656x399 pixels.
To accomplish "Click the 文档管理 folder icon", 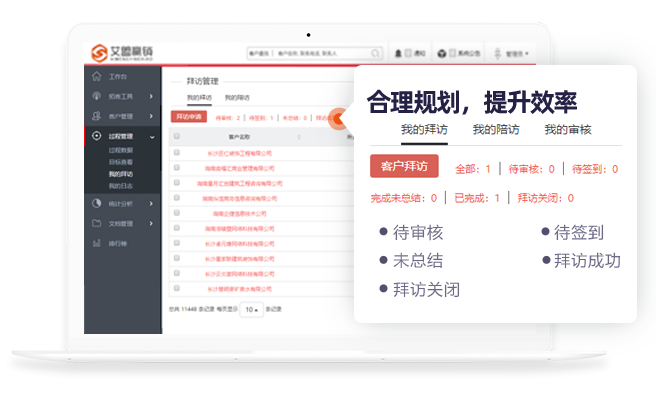I will pyautogui.click(x=97, y=223).
